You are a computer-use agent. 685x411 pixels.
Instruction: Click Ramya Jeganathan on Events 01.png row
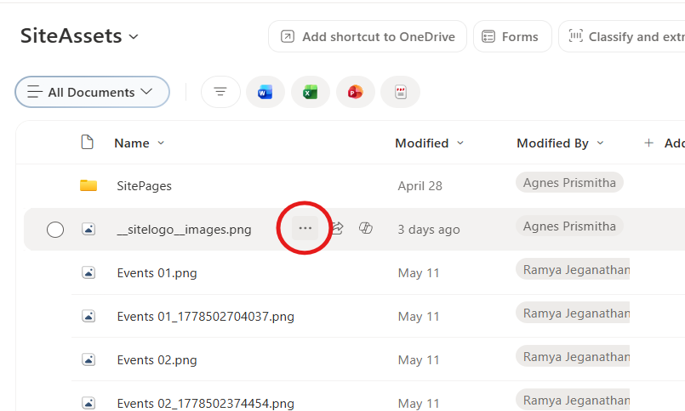click(573, 269)
